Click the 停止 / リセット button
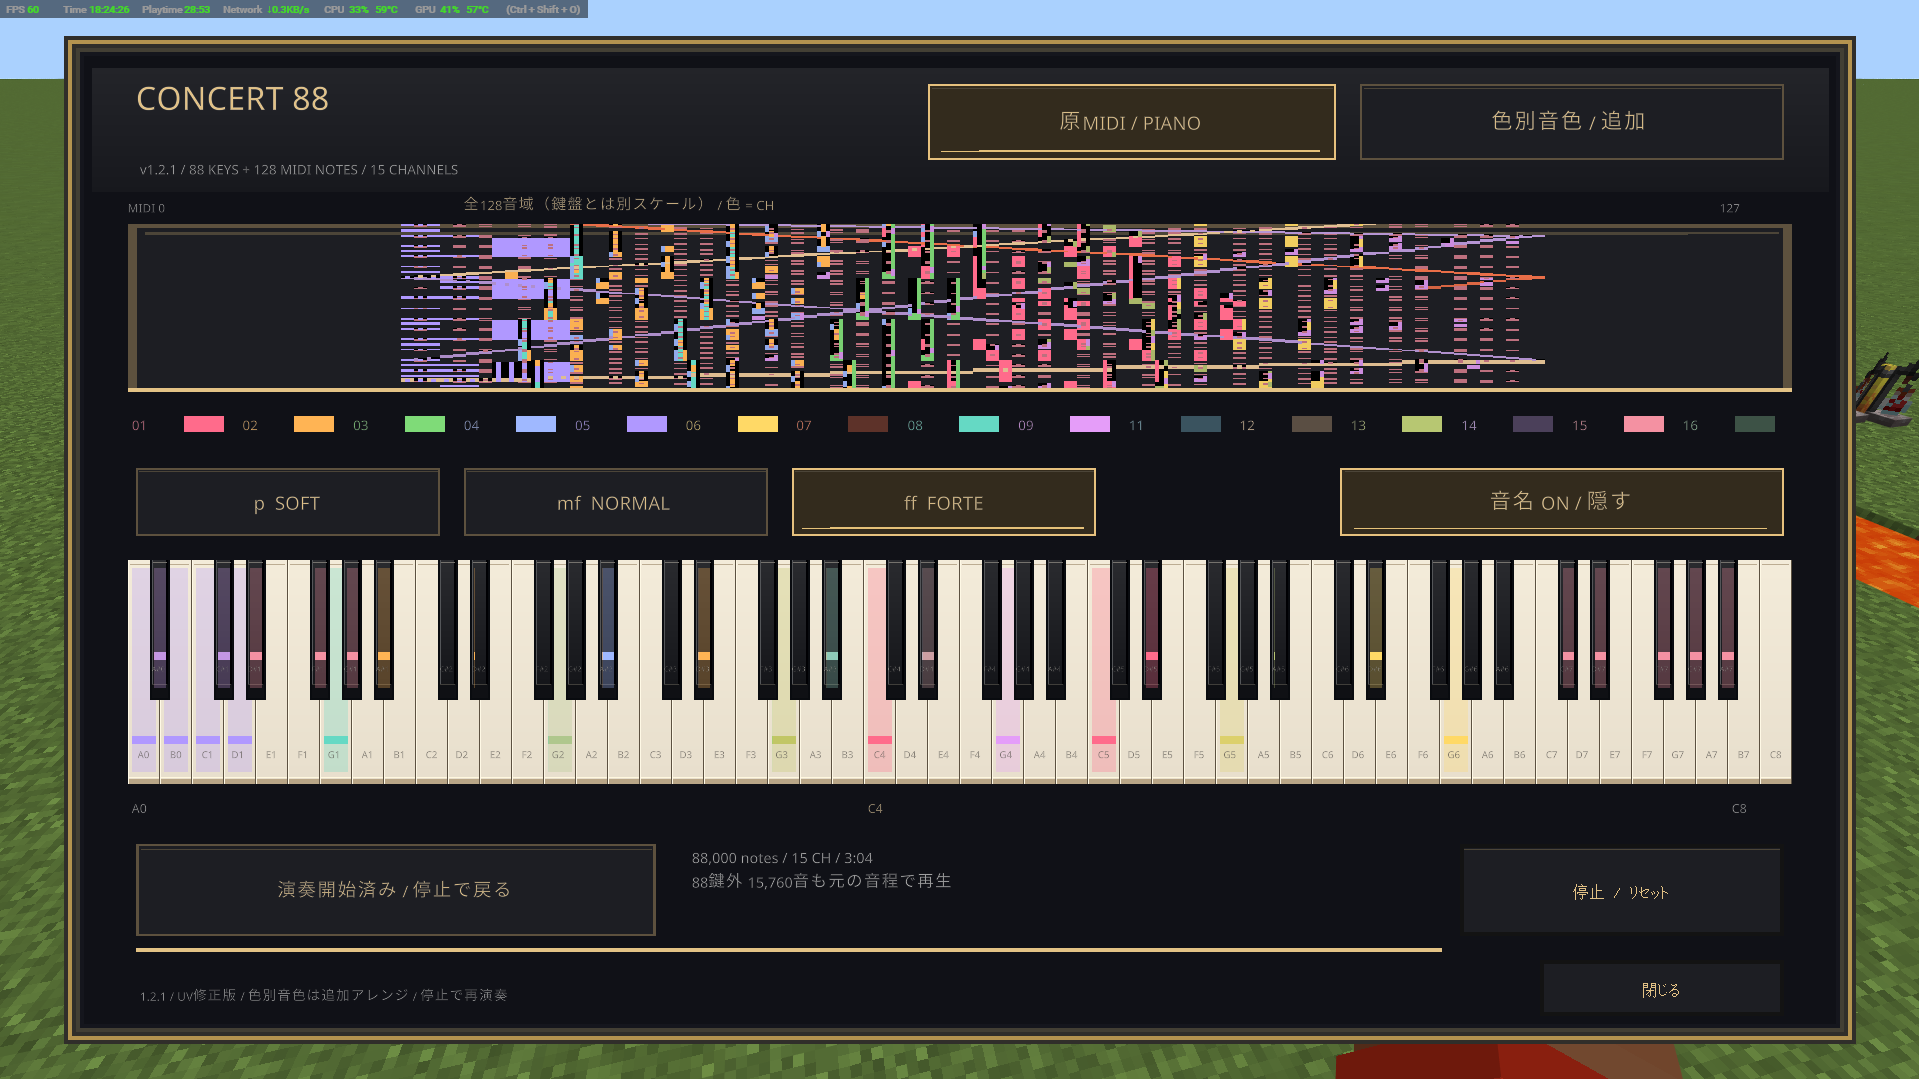This screenshot has width=1919, height=1079. (x=1621, y=891)
